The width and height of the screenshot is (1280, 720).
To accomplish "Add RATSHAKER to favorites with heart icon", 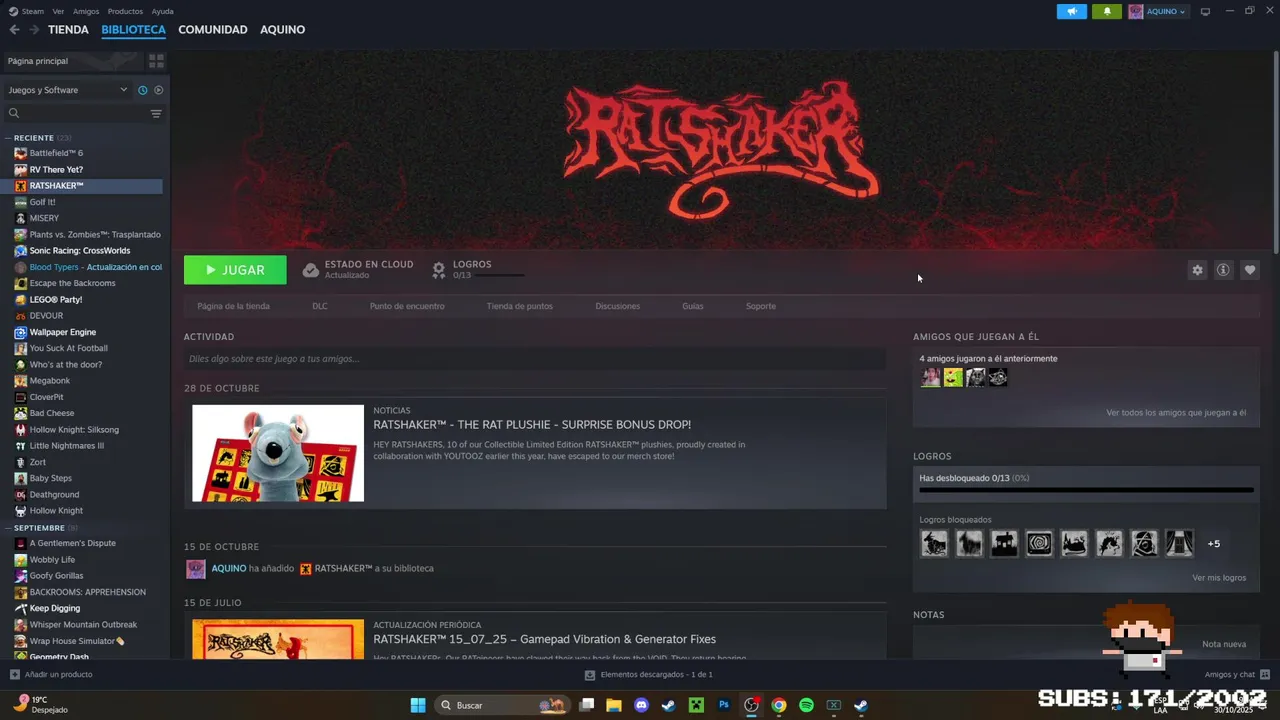I will coord(1249,270).
